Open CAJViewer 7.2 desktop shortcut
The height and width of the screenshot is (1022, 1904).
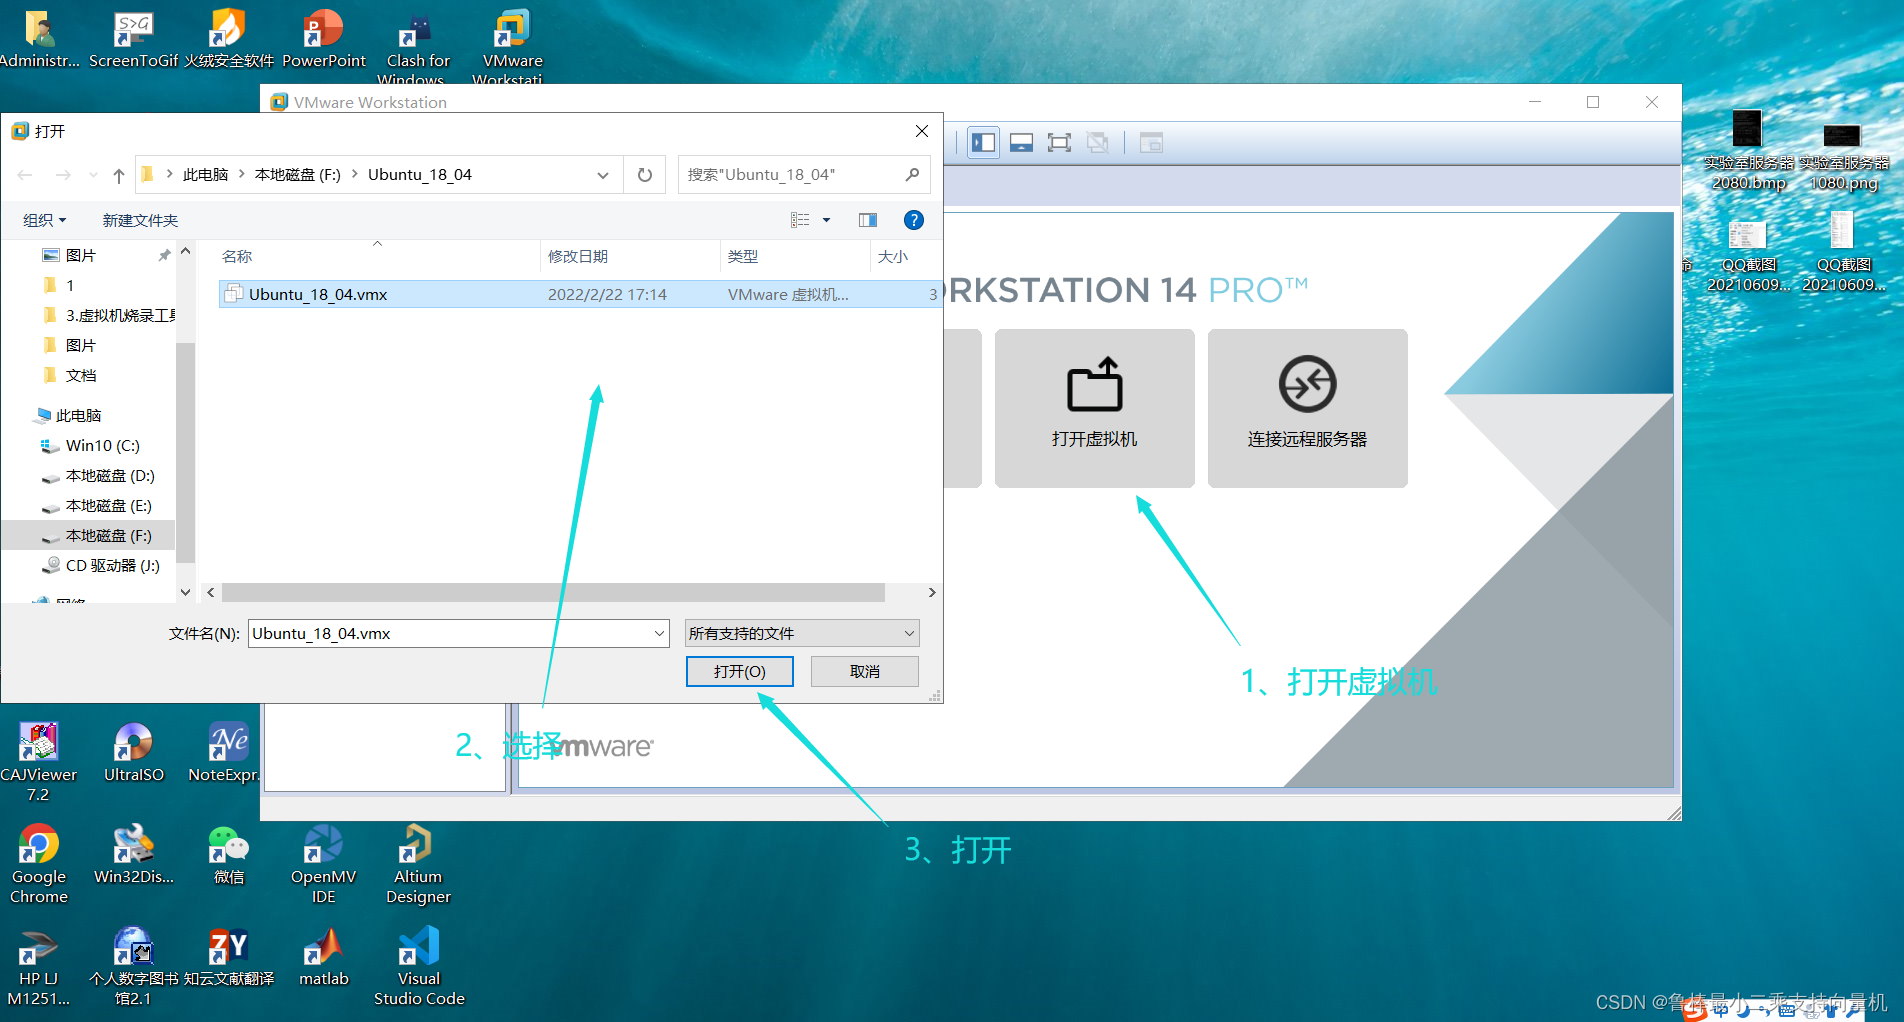pos(38,762)
